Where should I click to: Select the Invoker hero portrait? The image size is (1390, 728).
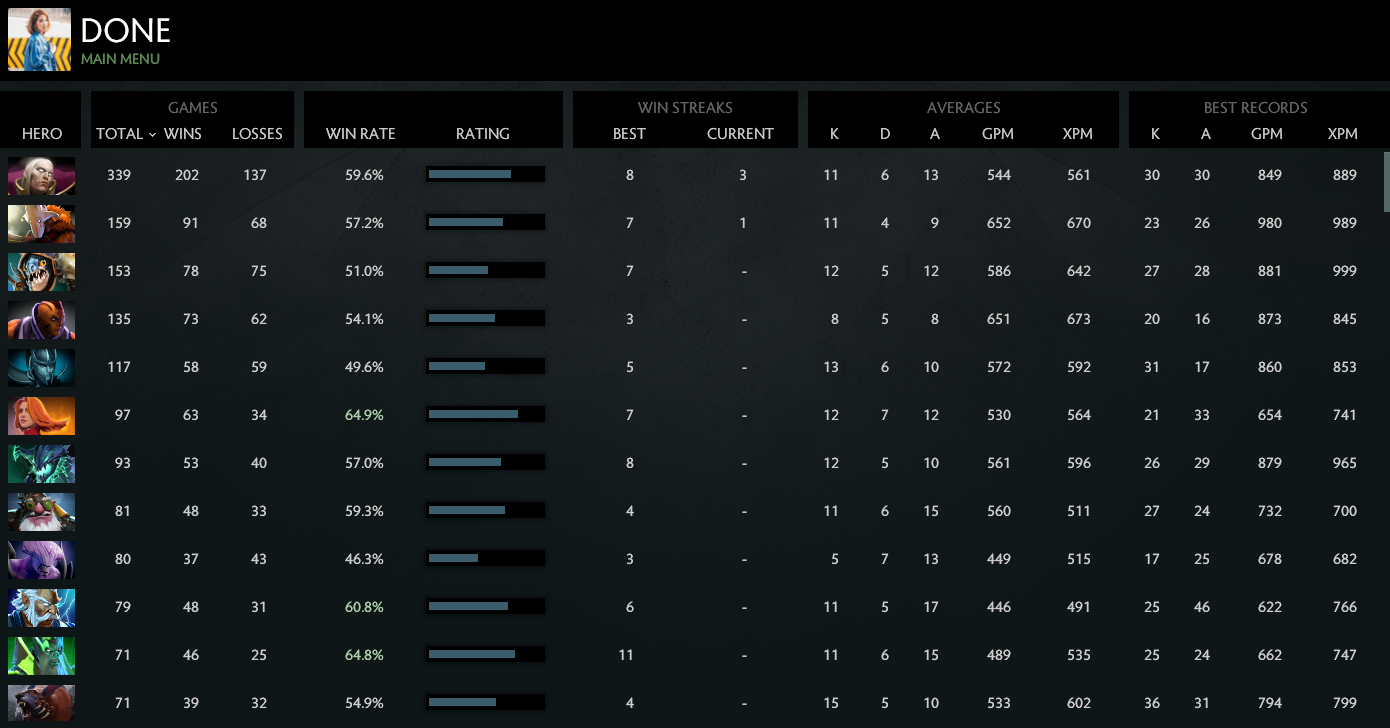pos(41,176)
